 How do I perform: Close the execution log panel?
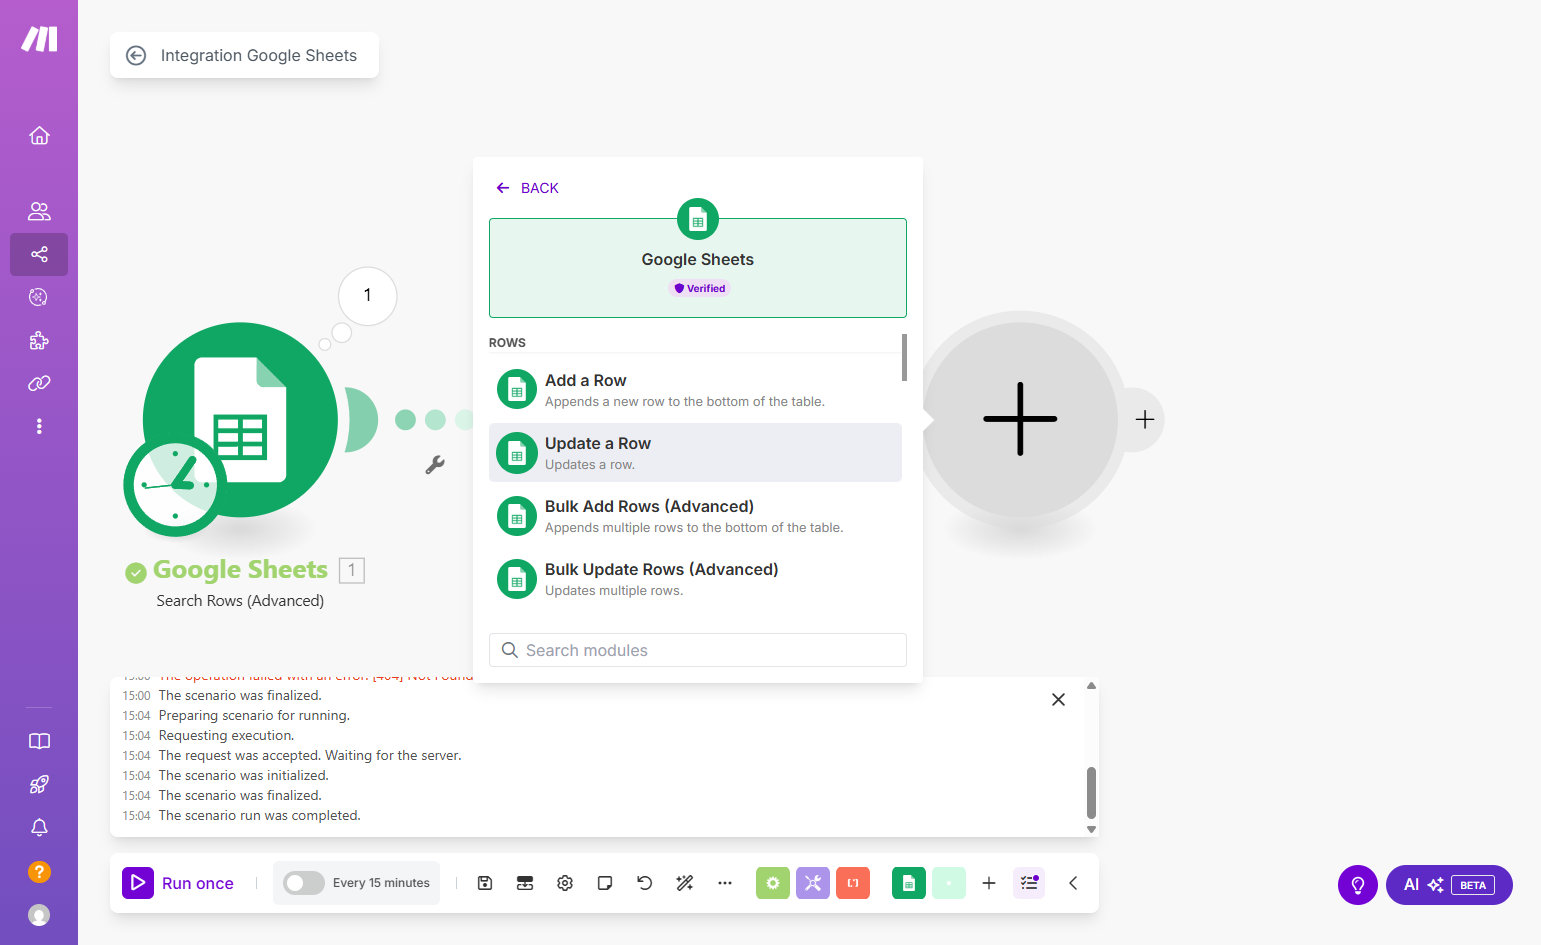click(1058, 700)
